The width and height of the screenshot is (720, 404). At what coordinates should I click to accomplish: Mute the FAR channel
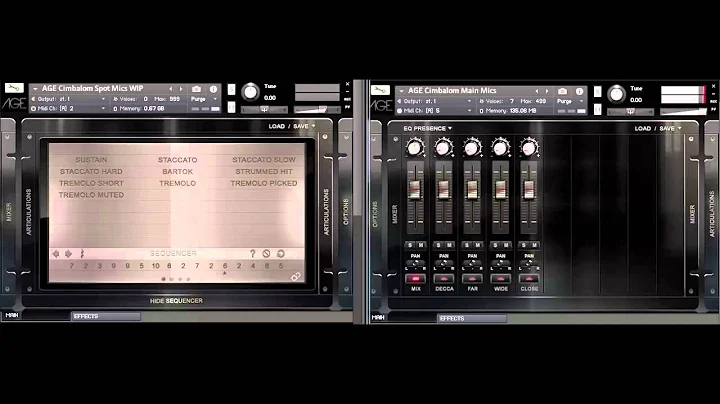pyautogui.click(x=478, y=245)
